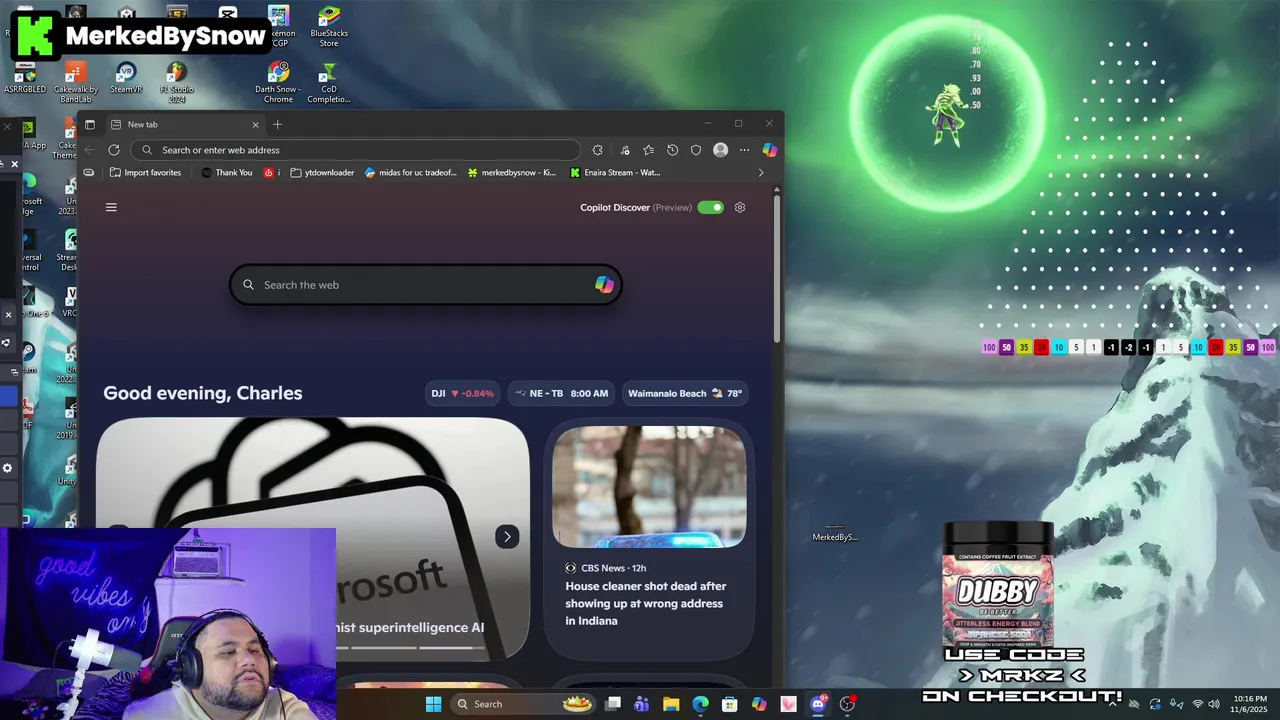Open Copilot app on taskbar
Image resolution: width=1280 pixels, height=720 pixels.
click(x=759, y=704)
